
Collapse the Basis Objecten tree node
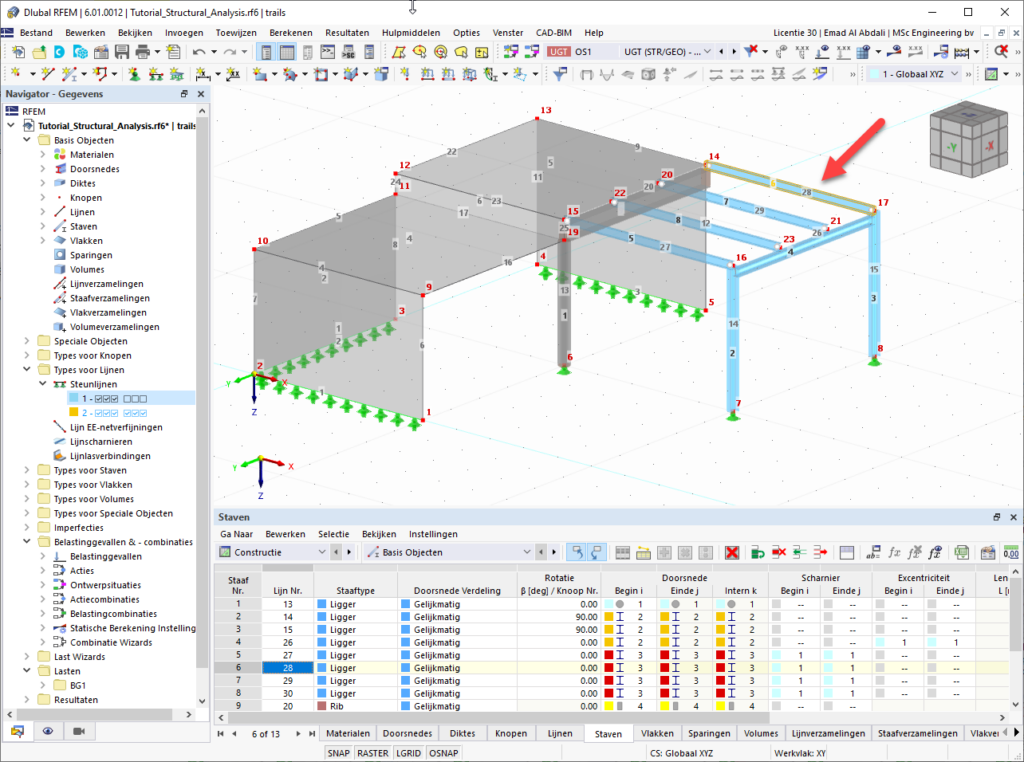click(27, 140)
